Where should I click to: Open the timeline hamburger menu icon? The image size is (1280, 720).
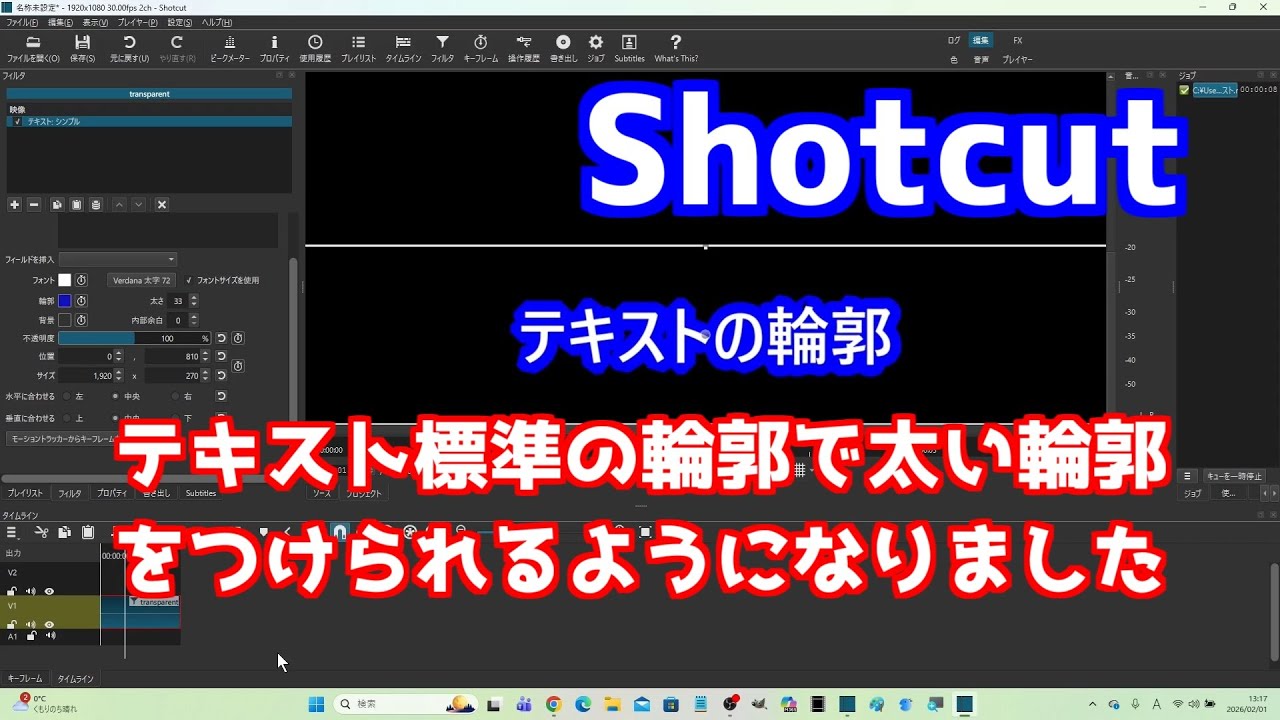coord(12,532)
